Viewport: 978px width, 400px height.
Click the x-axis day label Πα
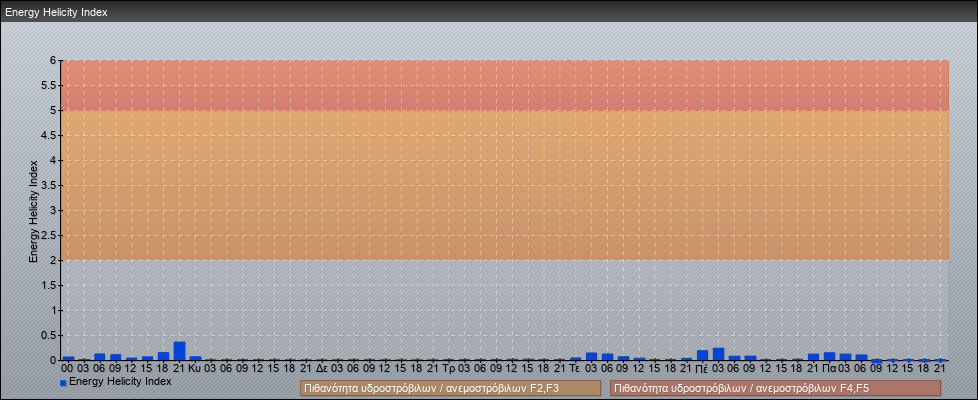click(x=829, y=369)
